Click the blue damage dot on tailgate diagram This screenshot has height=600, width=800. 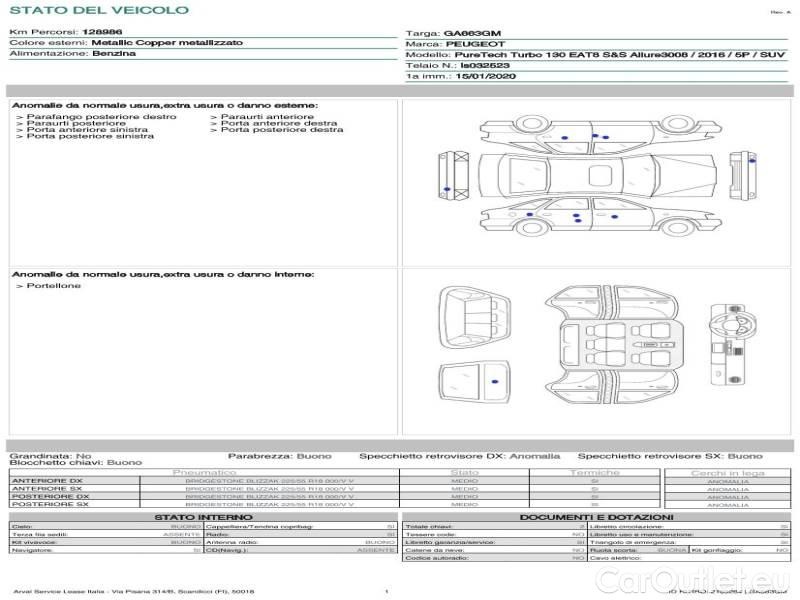point(494,382)
